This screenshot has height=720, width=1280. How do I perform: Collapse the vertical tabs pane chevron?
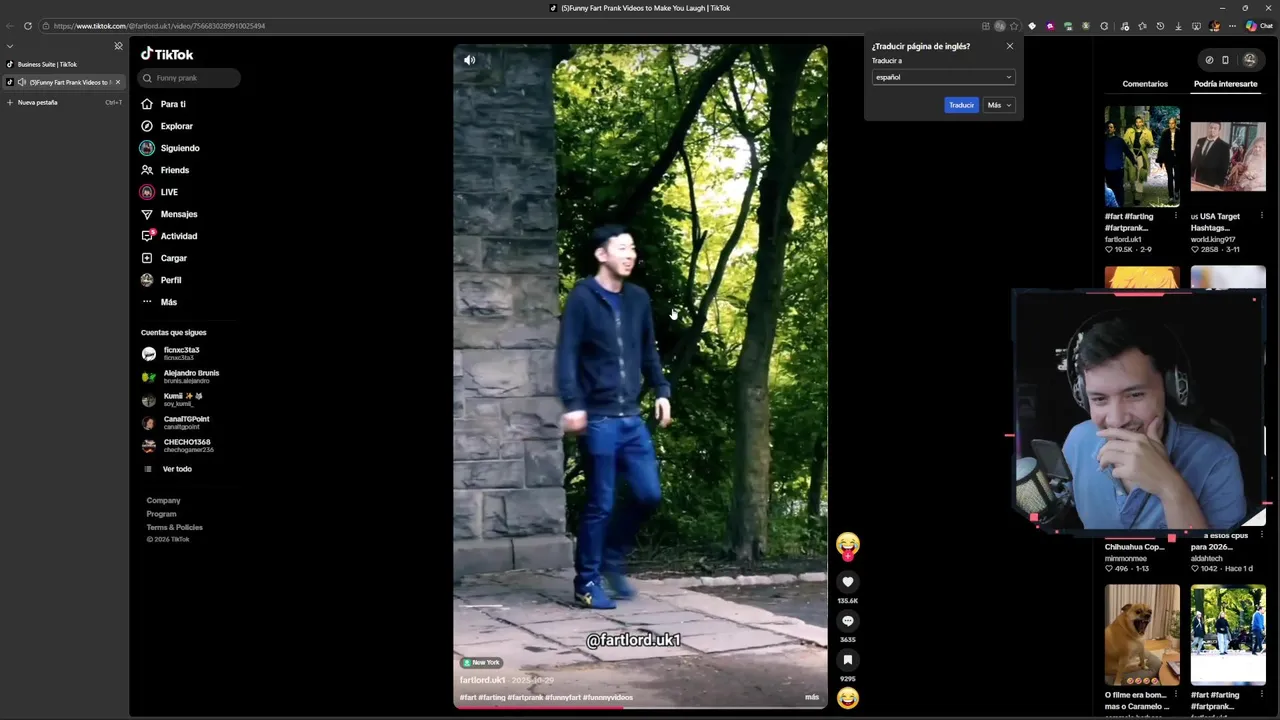[x=10, y=46]
